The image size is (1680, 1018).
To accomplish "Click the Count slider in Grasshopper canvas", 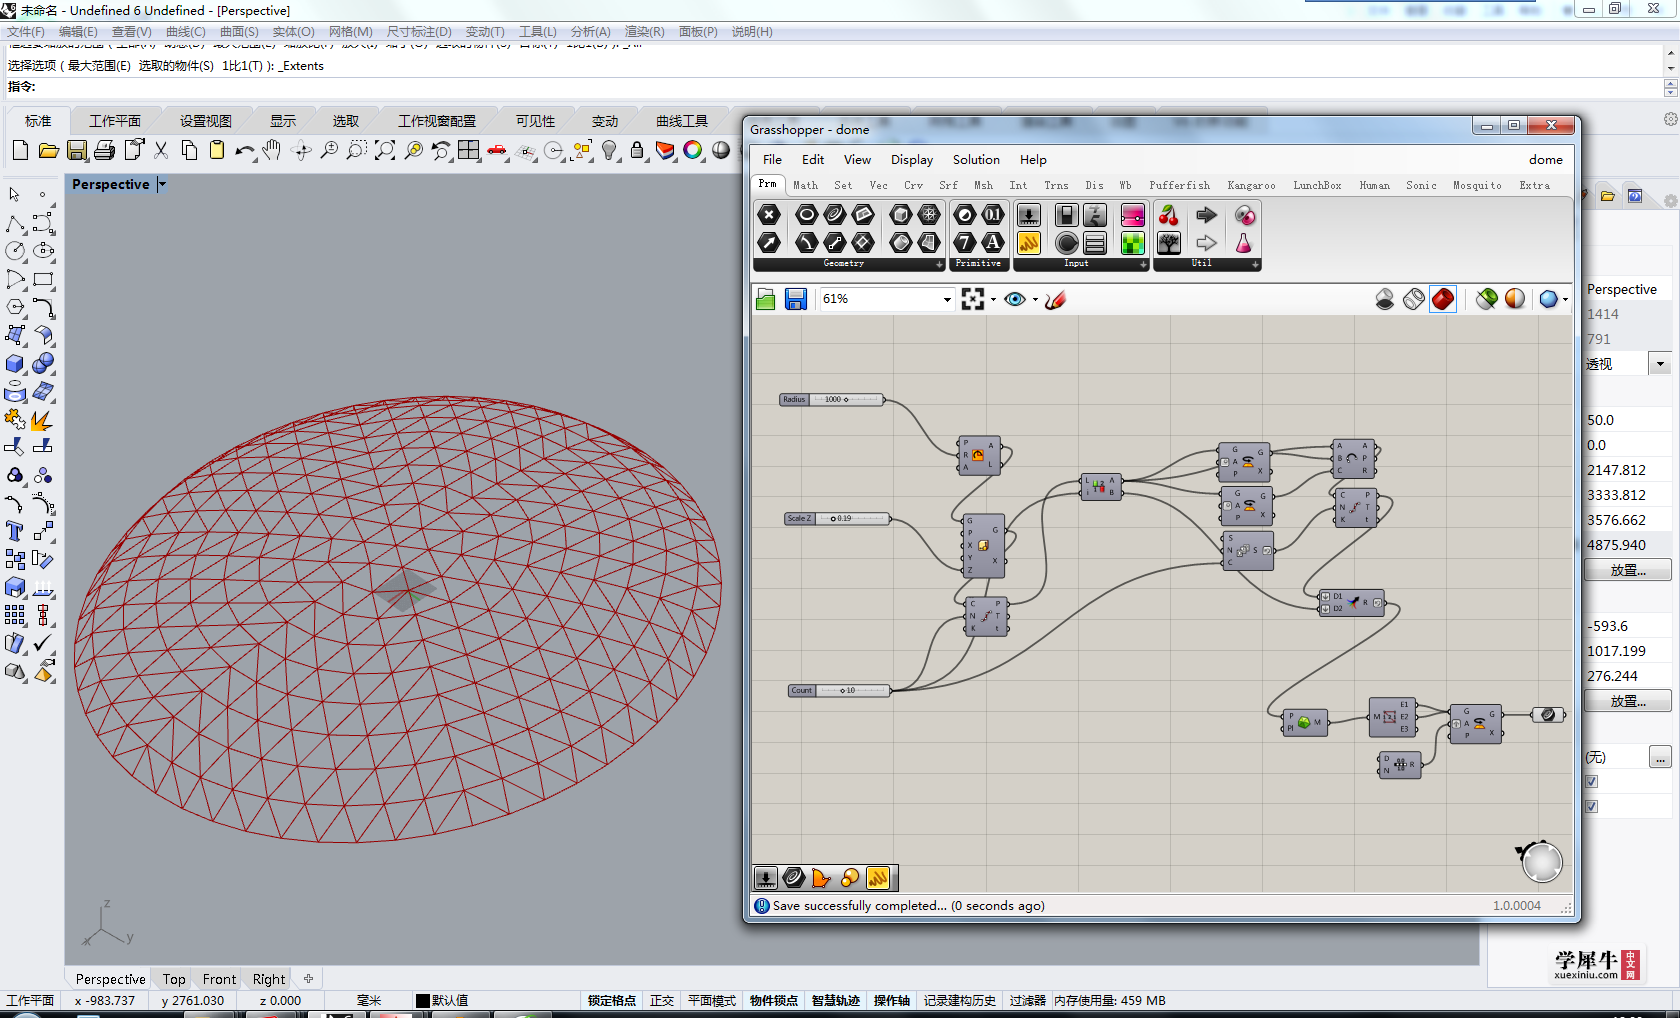I will 839,690.
